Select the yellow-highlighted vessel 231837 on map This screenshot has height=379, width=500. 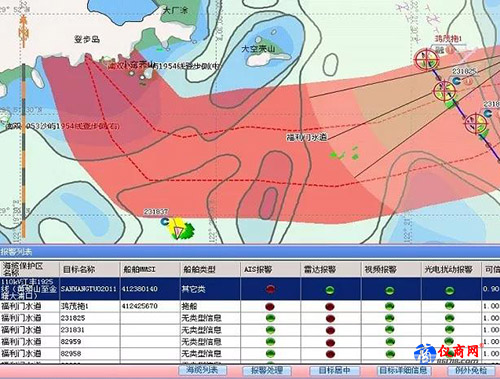pyautogui.click(x=177, y=229)
